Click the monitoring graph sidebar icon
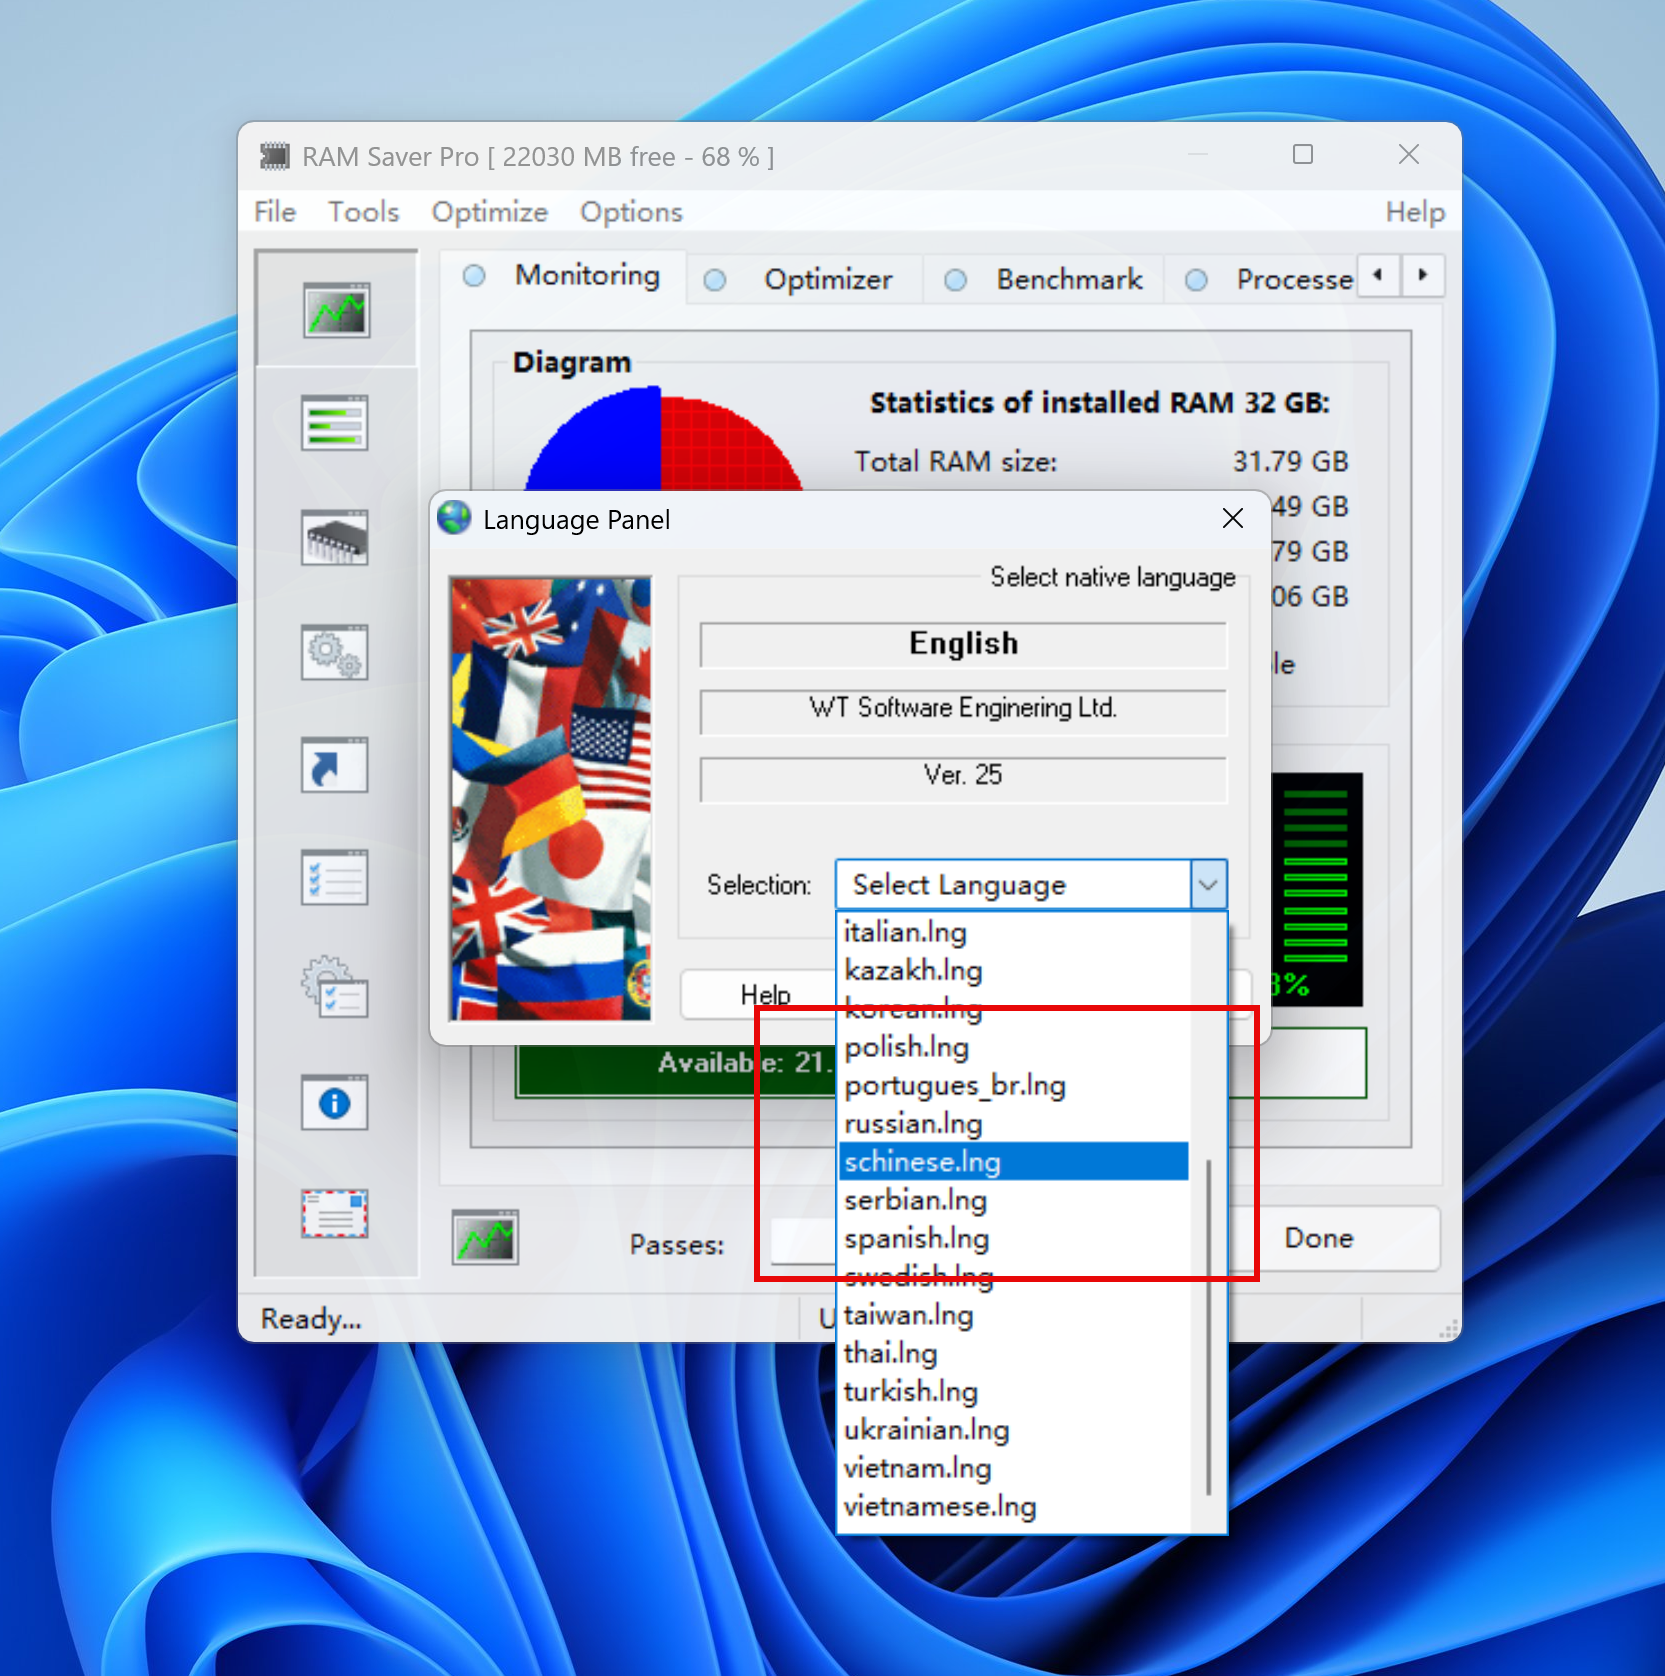This screenshot has width=1665, height=1676. click(336, 310)
